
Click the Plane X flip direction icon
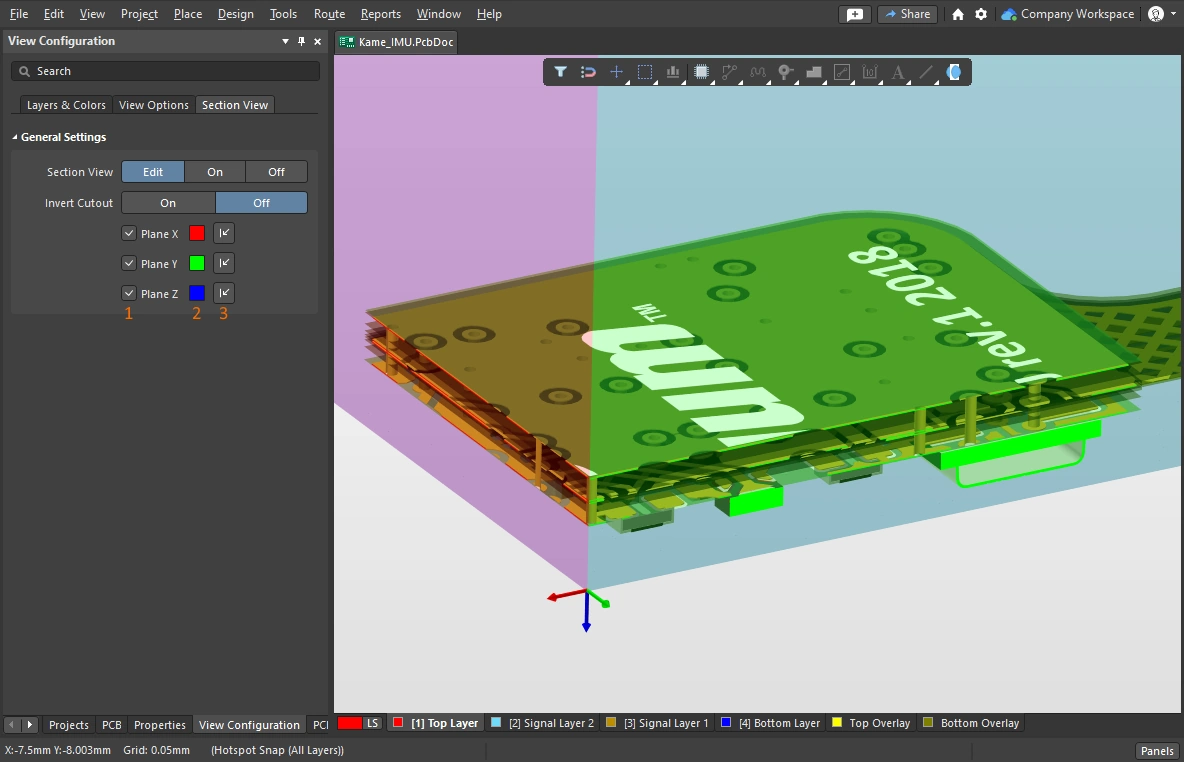click(x=225, y=233)
